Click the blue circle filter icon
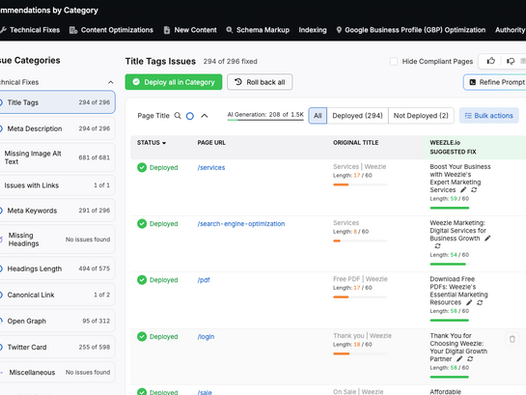Viewport: 526px width, 395px height. 190,116
